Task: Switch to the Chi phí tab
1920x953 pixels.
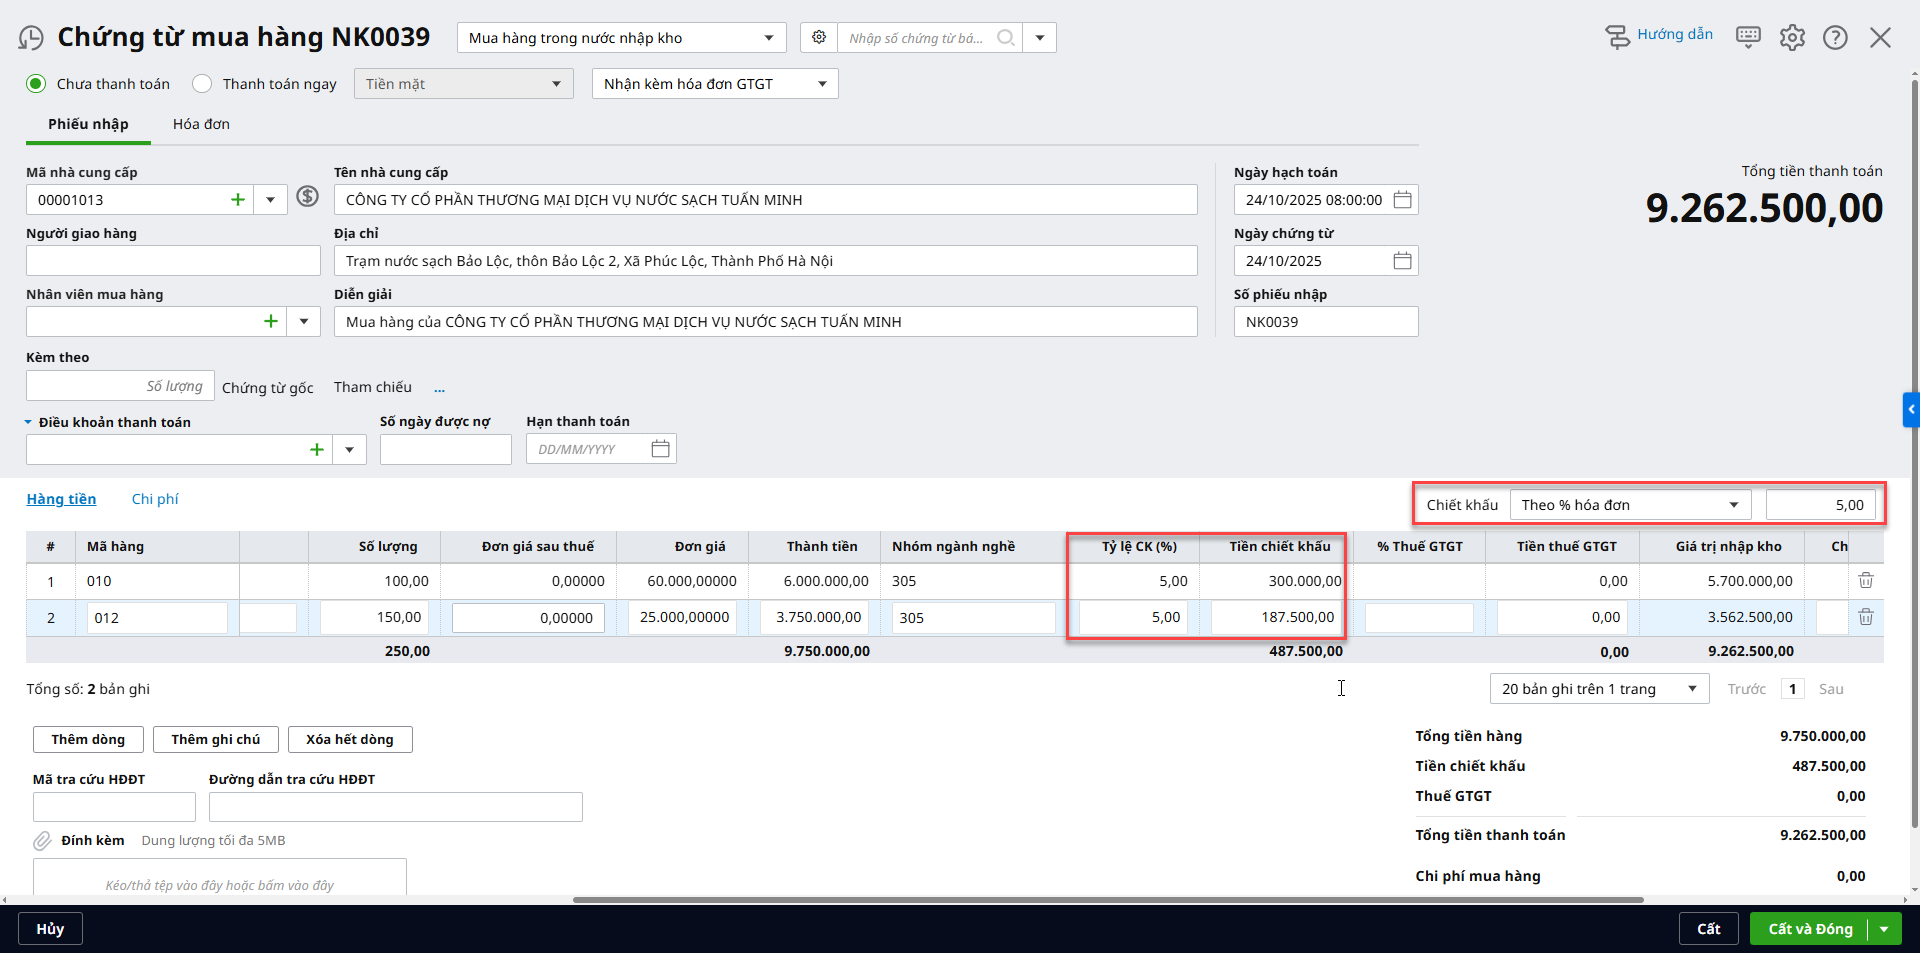Action: pos(155,499)
